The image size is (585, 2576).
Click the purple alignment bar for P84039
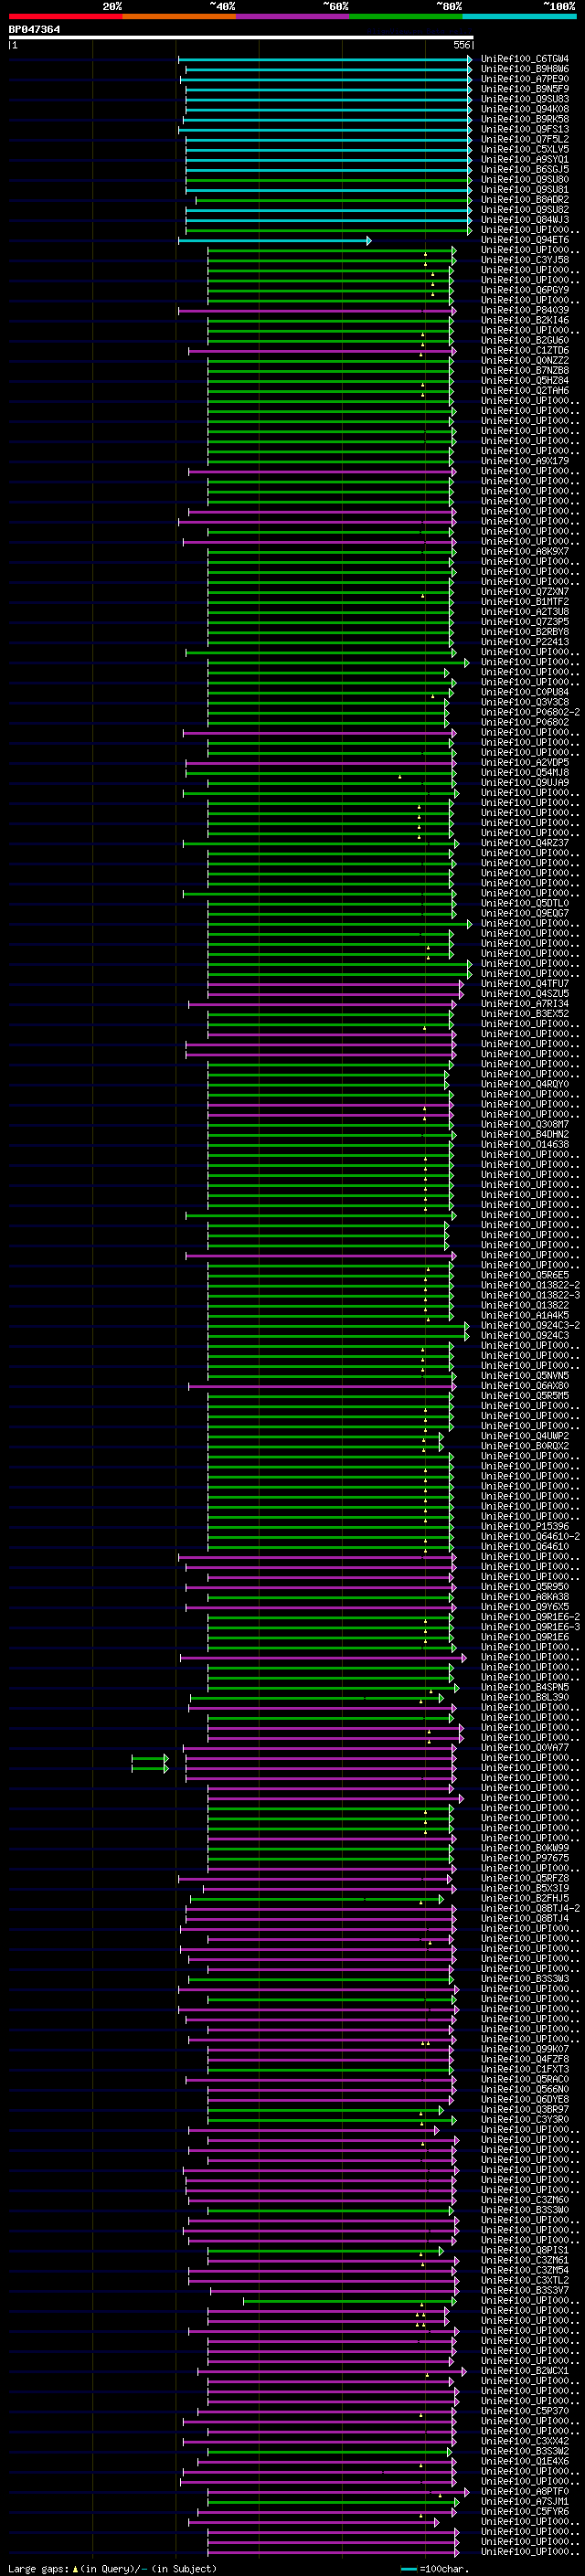(x=317, y=310)
